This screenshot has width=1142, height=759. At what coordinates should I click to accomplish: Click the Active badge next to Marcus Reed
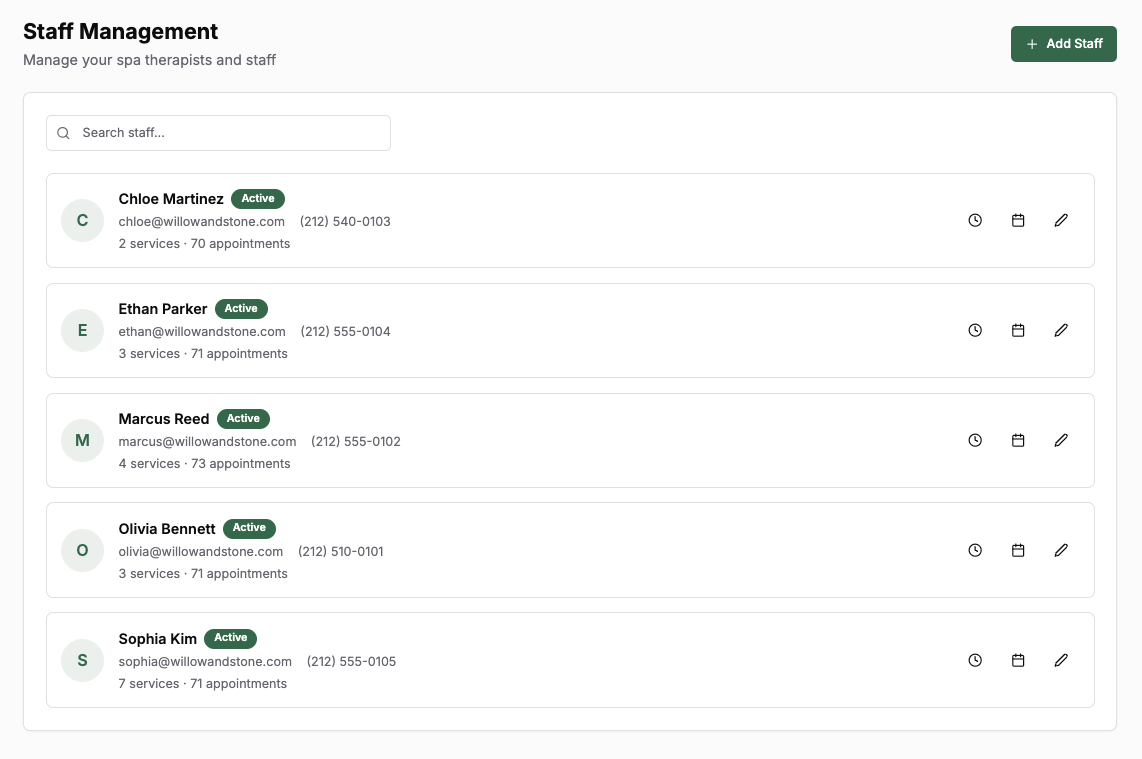[x=243, y=418]
